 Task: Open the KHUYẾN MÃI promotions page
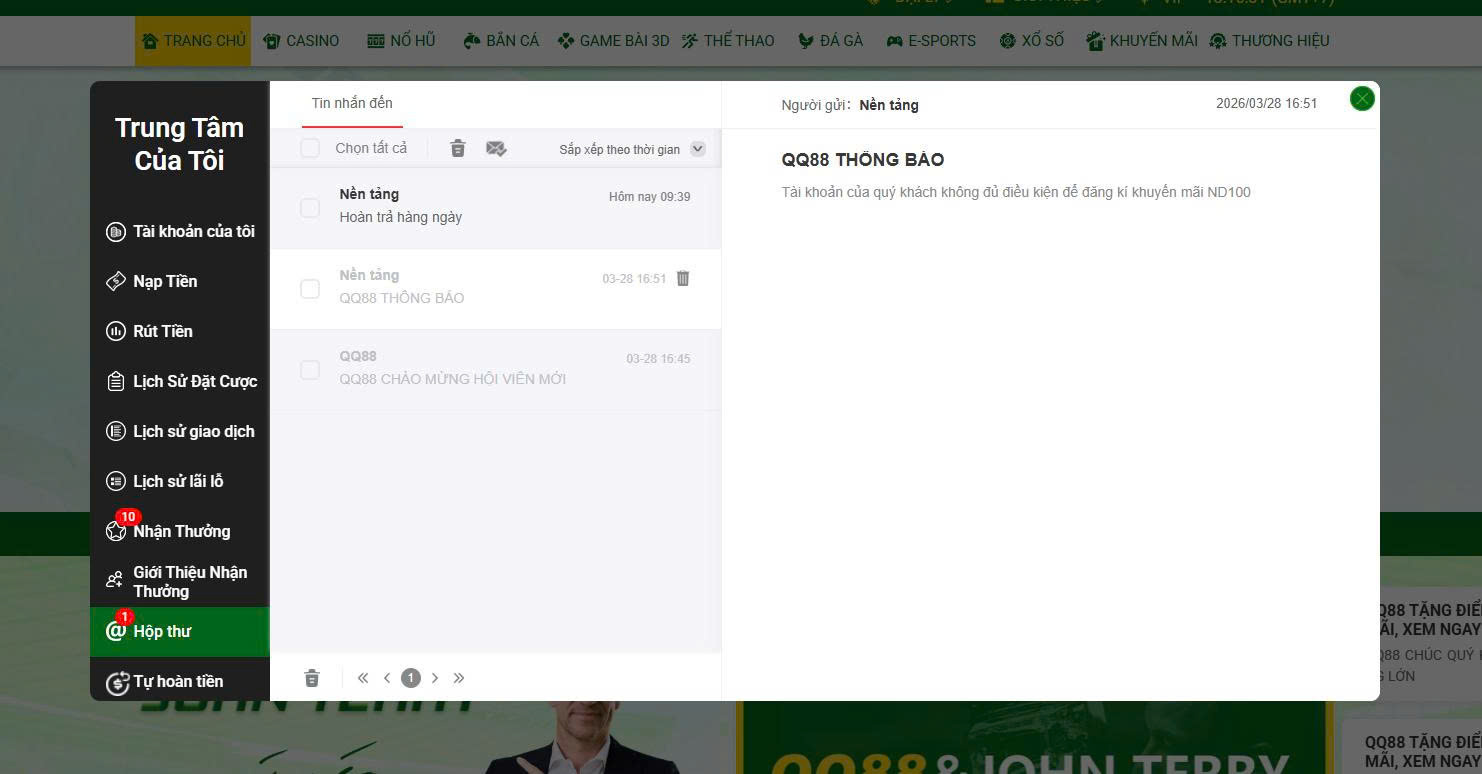[1142, 41]
